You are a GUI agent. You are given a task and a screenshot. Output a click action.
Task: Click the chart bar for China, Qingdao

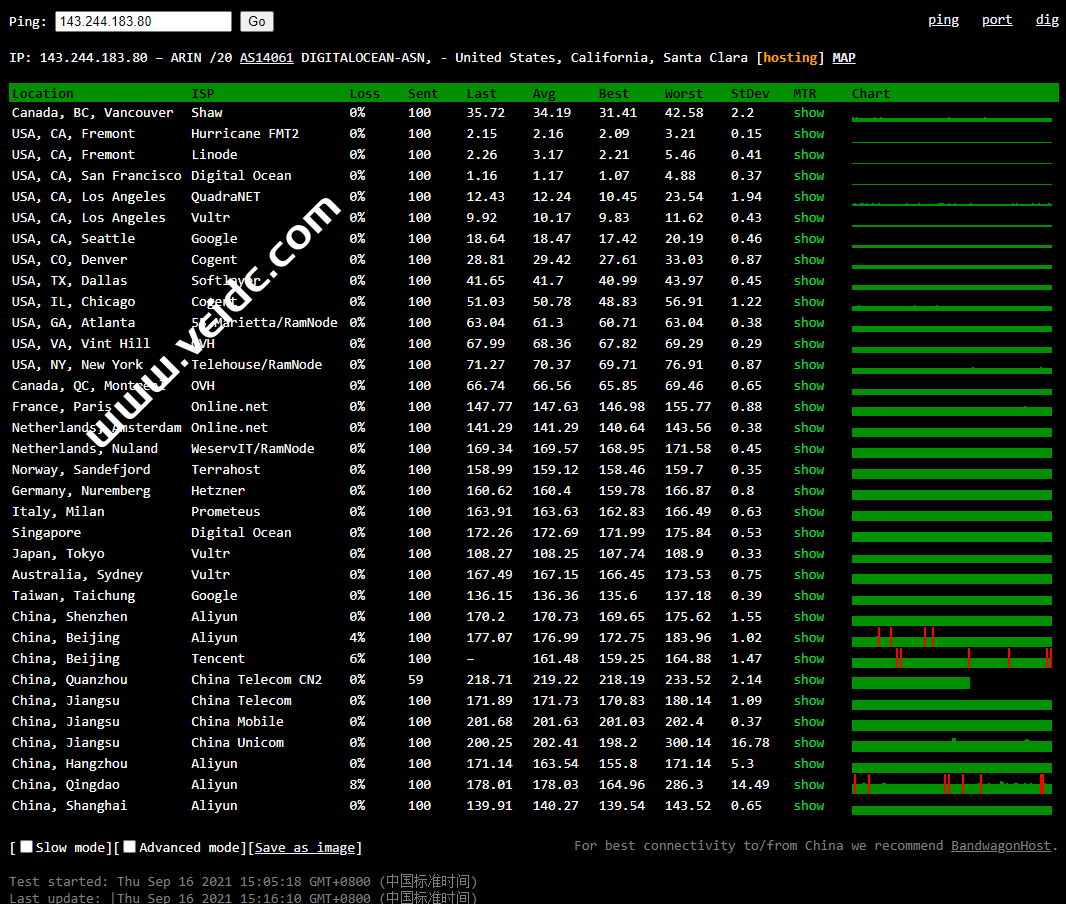(951, 786)
